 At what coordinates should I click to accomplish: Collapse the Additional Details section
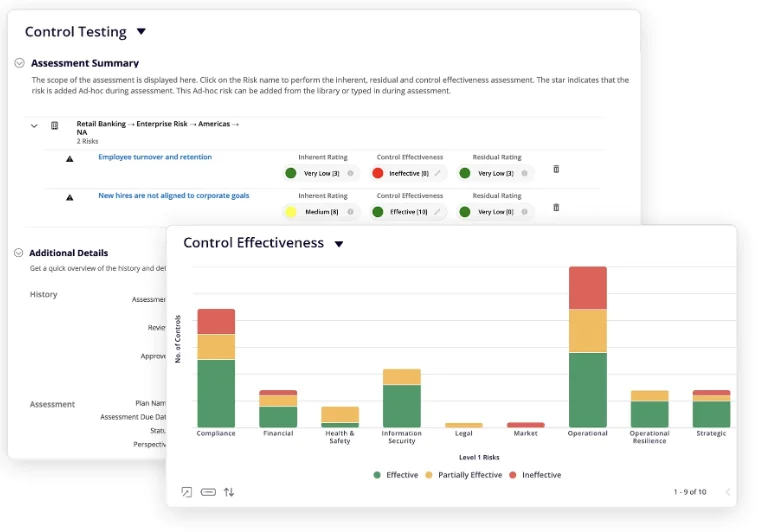18,253
